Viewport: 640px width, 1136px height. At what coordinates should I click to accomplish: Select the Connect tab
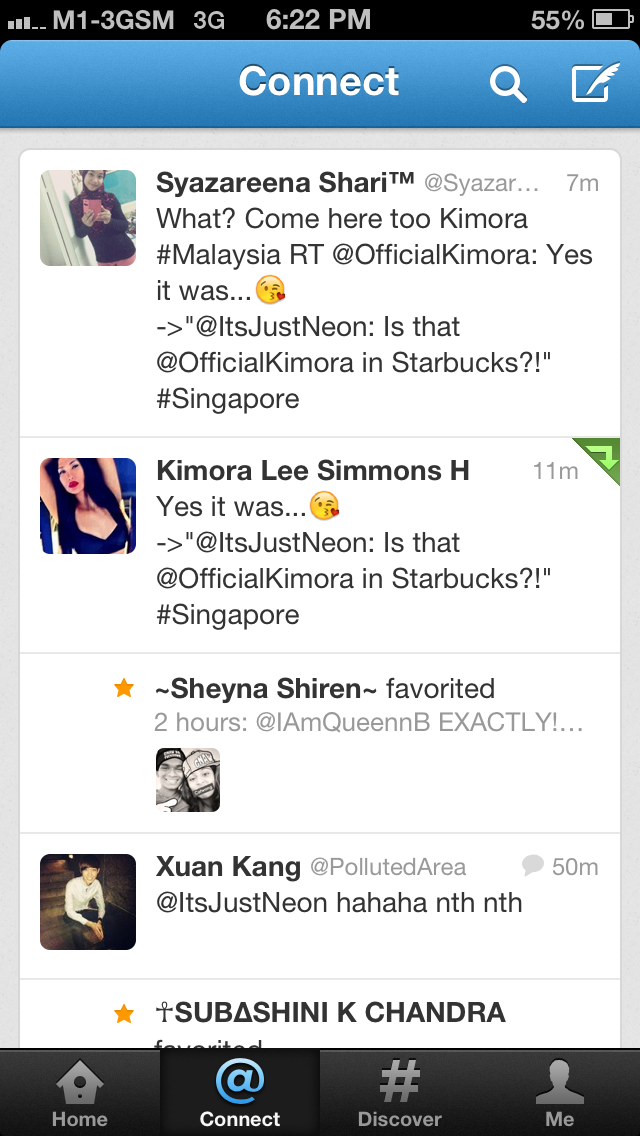240,1093
